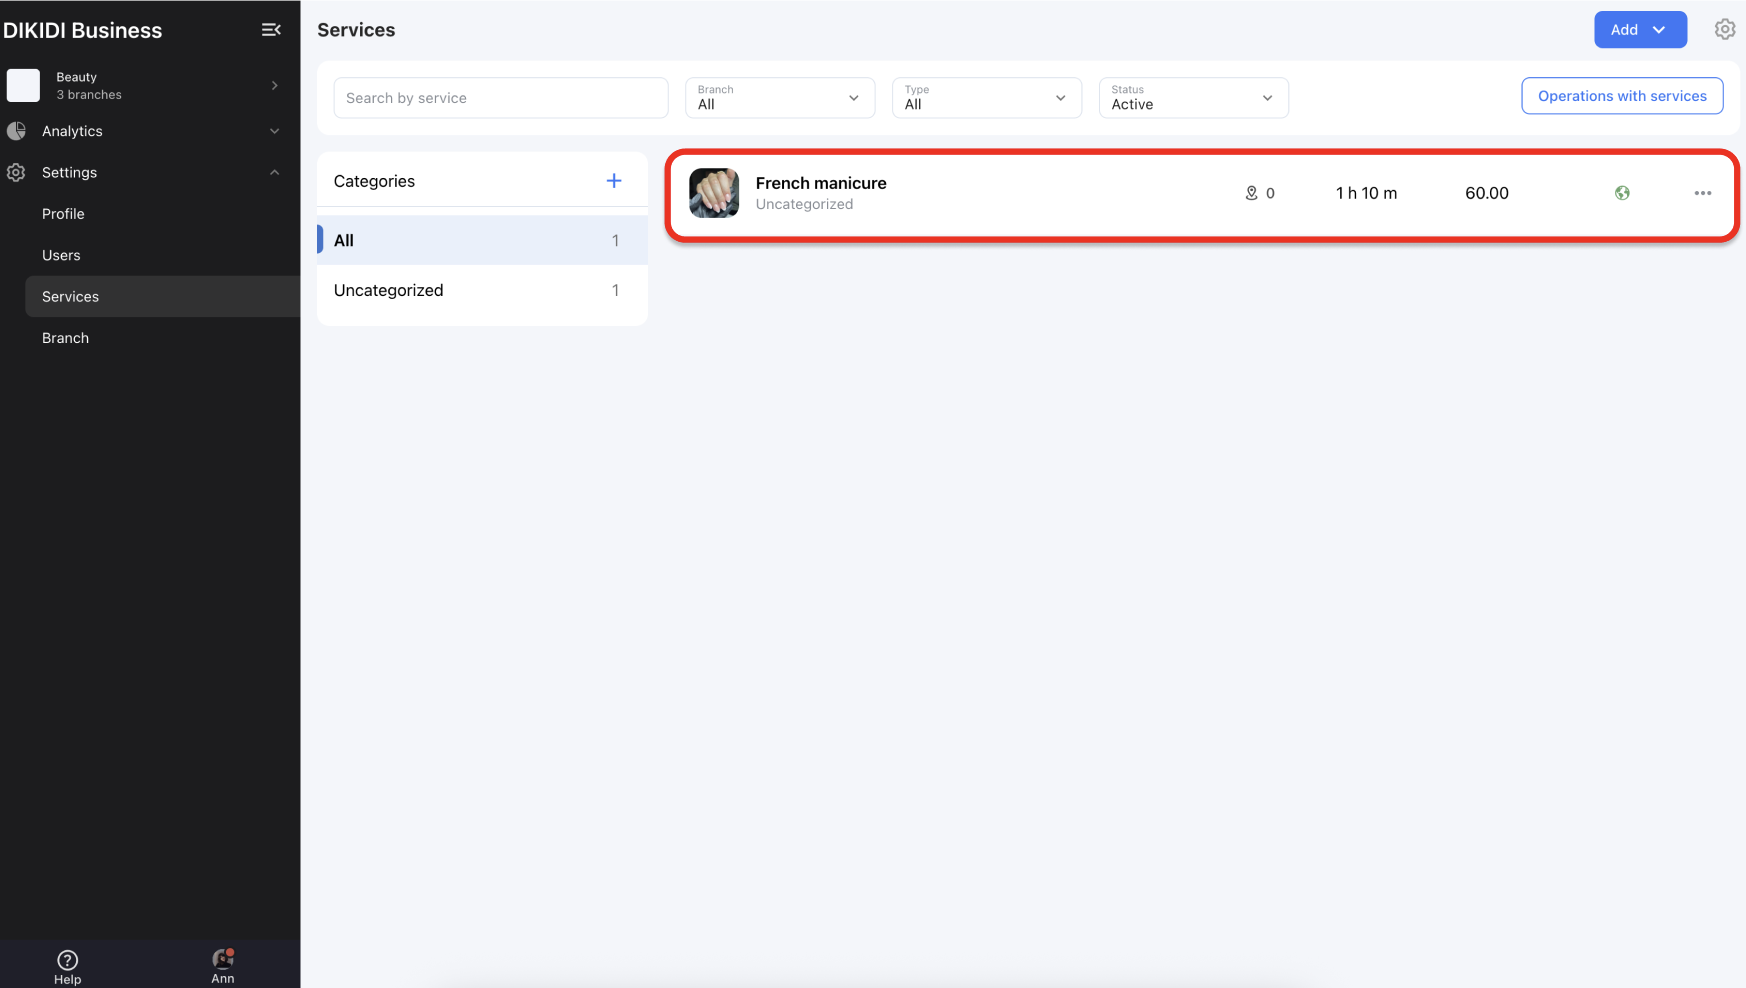Click the green globe online-booking icon

click(1622, 193)
